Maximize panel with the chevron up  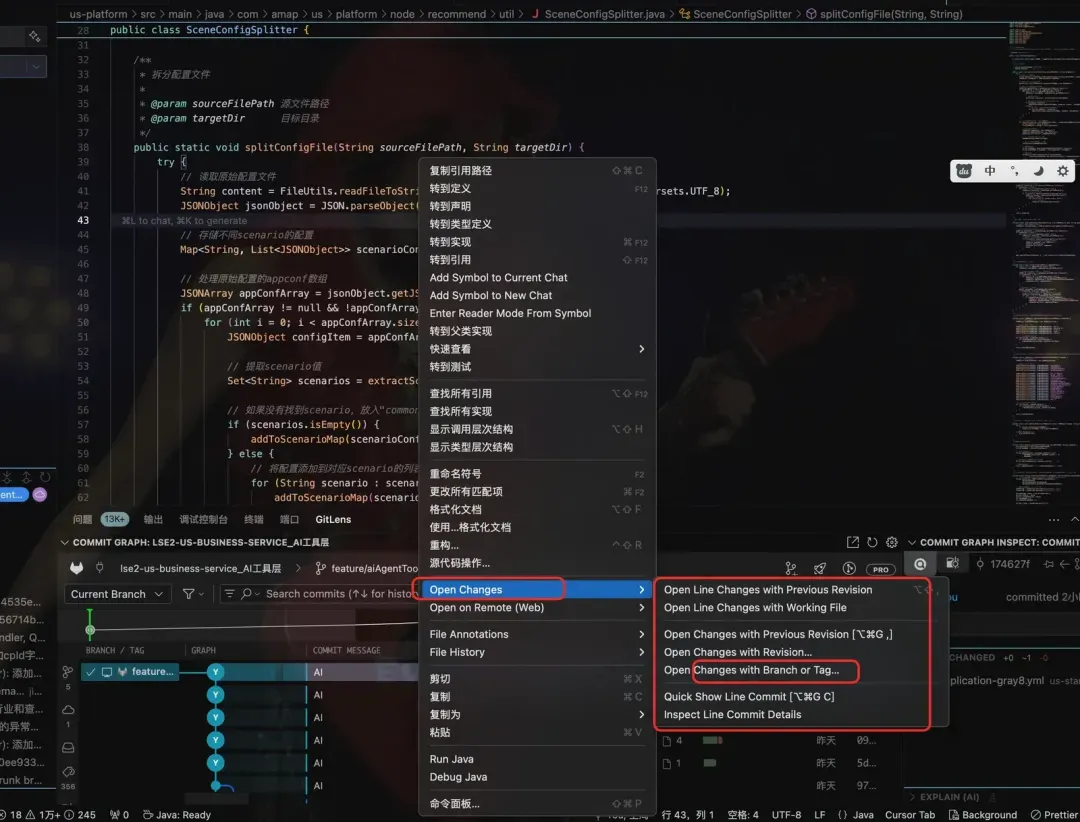1074,519
